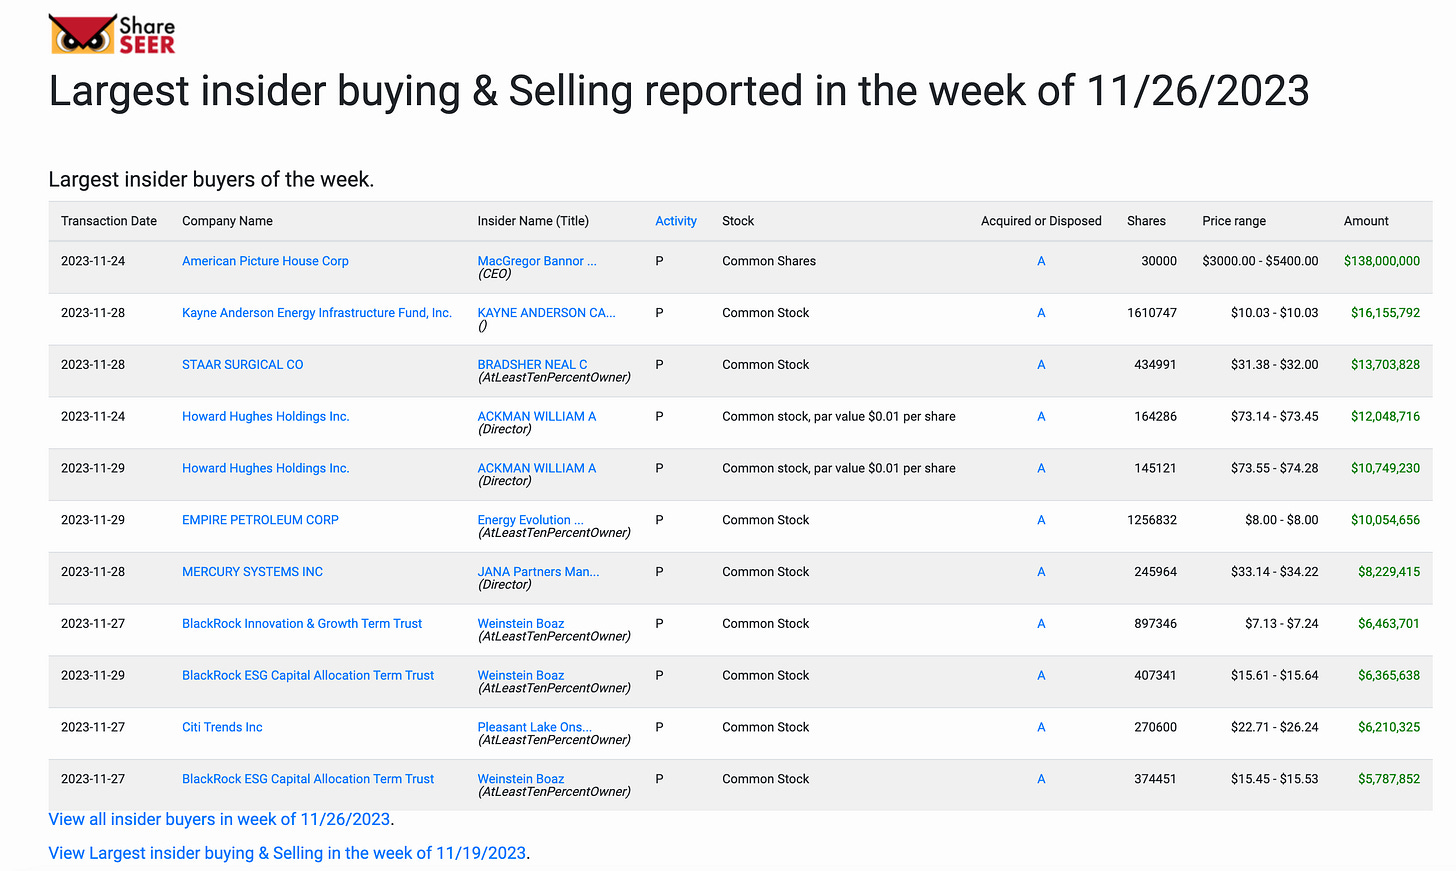Viewport: 1456px width, 871px height.
Task: Select the $8,229,415 amount cell
Action: (1389, 572)
